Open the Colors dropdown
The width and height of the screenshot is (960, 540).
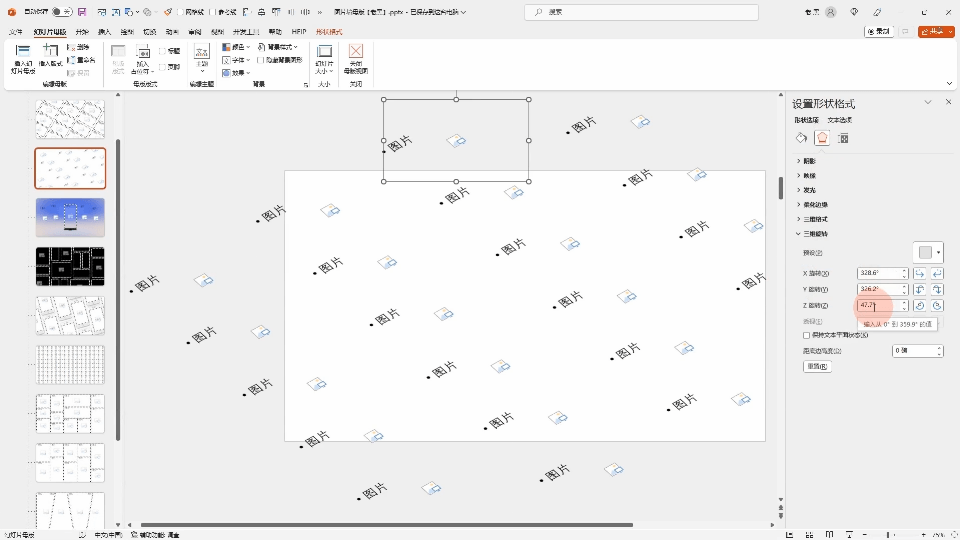coord(236,47)
